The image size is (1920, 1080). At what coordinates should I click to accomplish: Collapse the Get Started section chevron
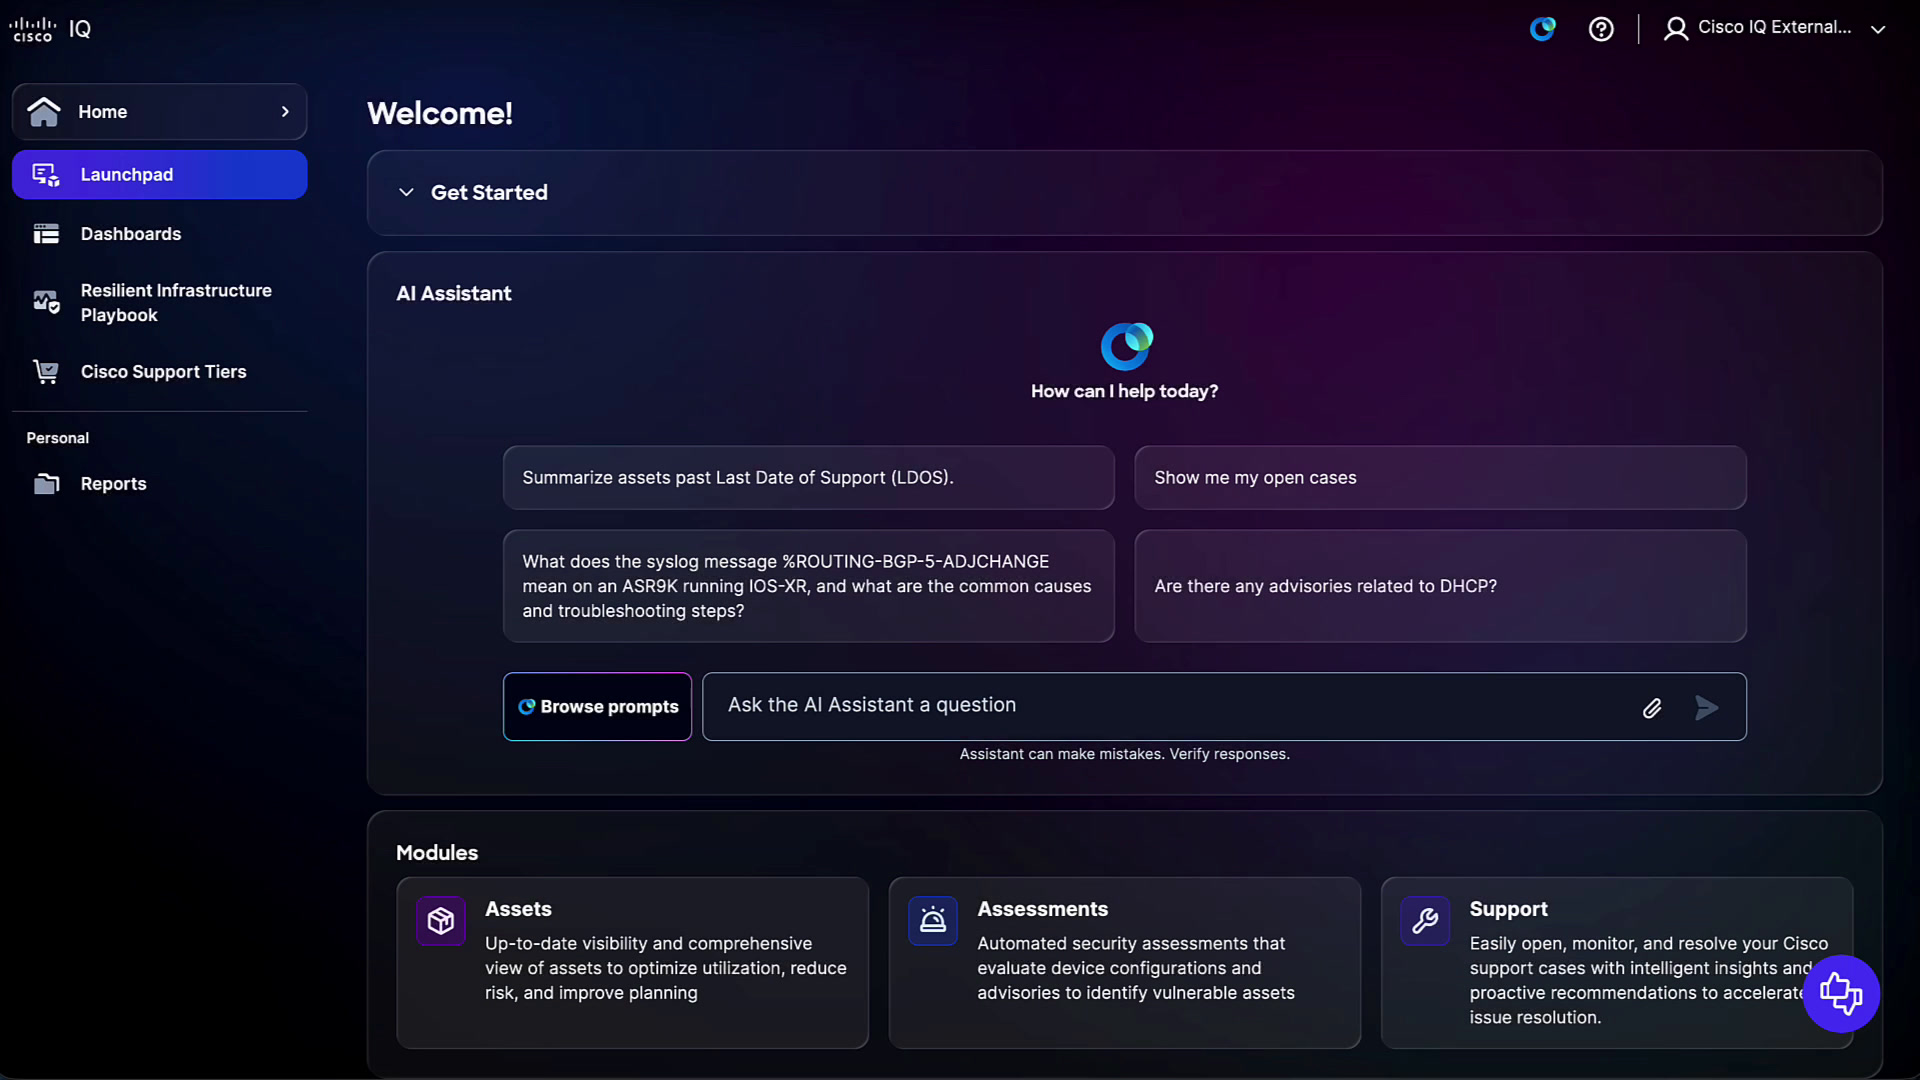pos(406,192)
